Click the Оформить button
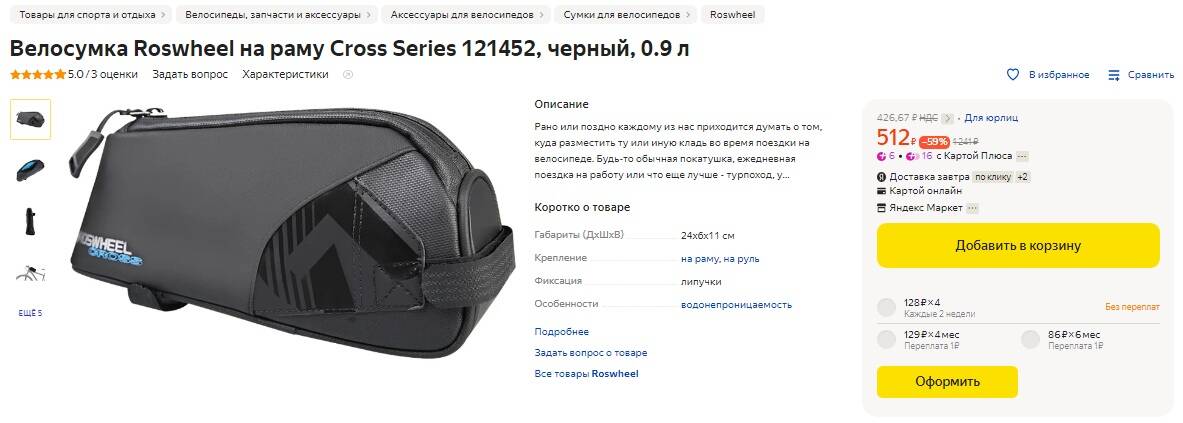1183x423 pixels. [947, 382]
